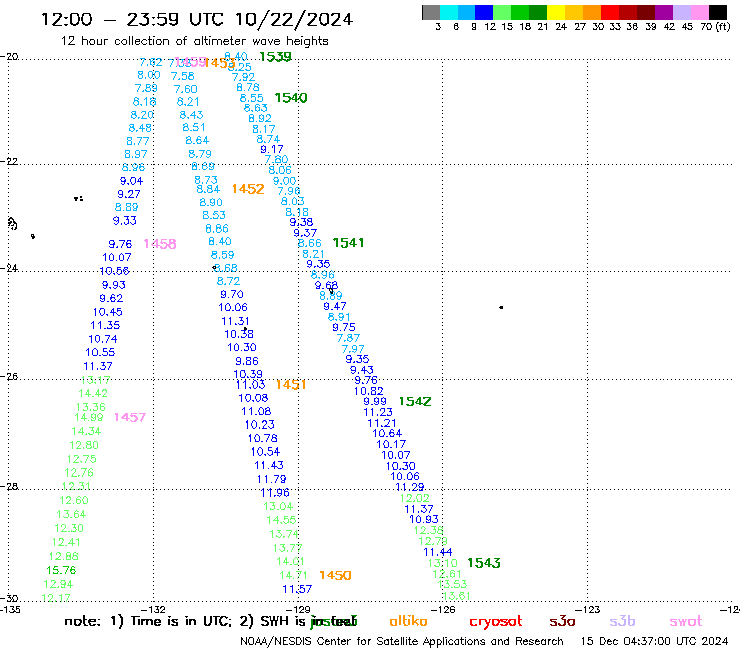Click the 12.94 wave height value

tap(59, 584)
